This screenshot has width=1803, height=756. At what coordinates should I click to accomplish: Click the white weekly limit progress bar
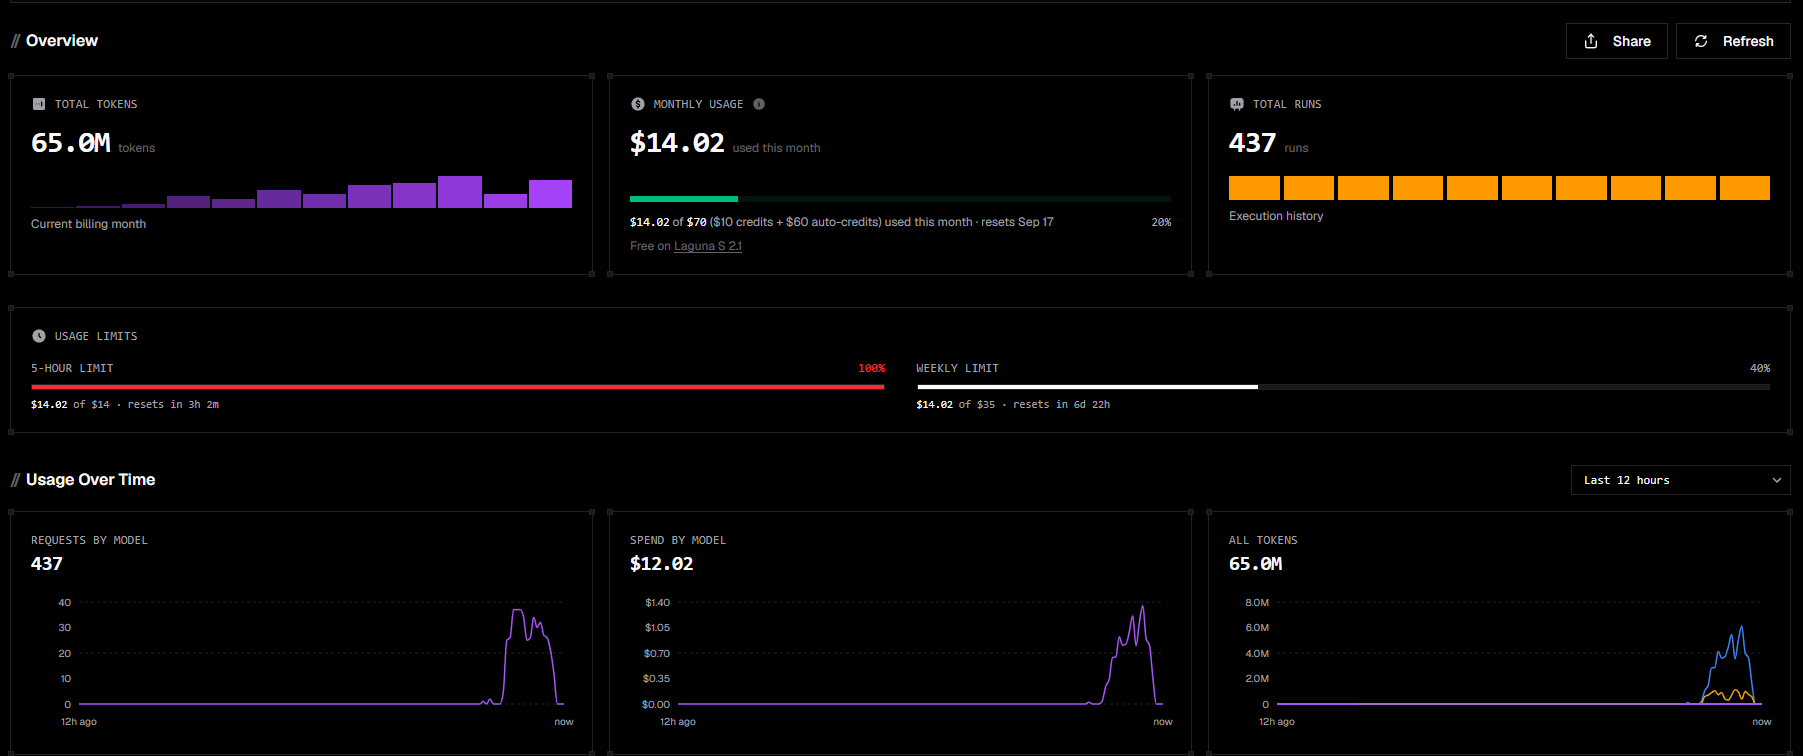tap(1087, 387)
